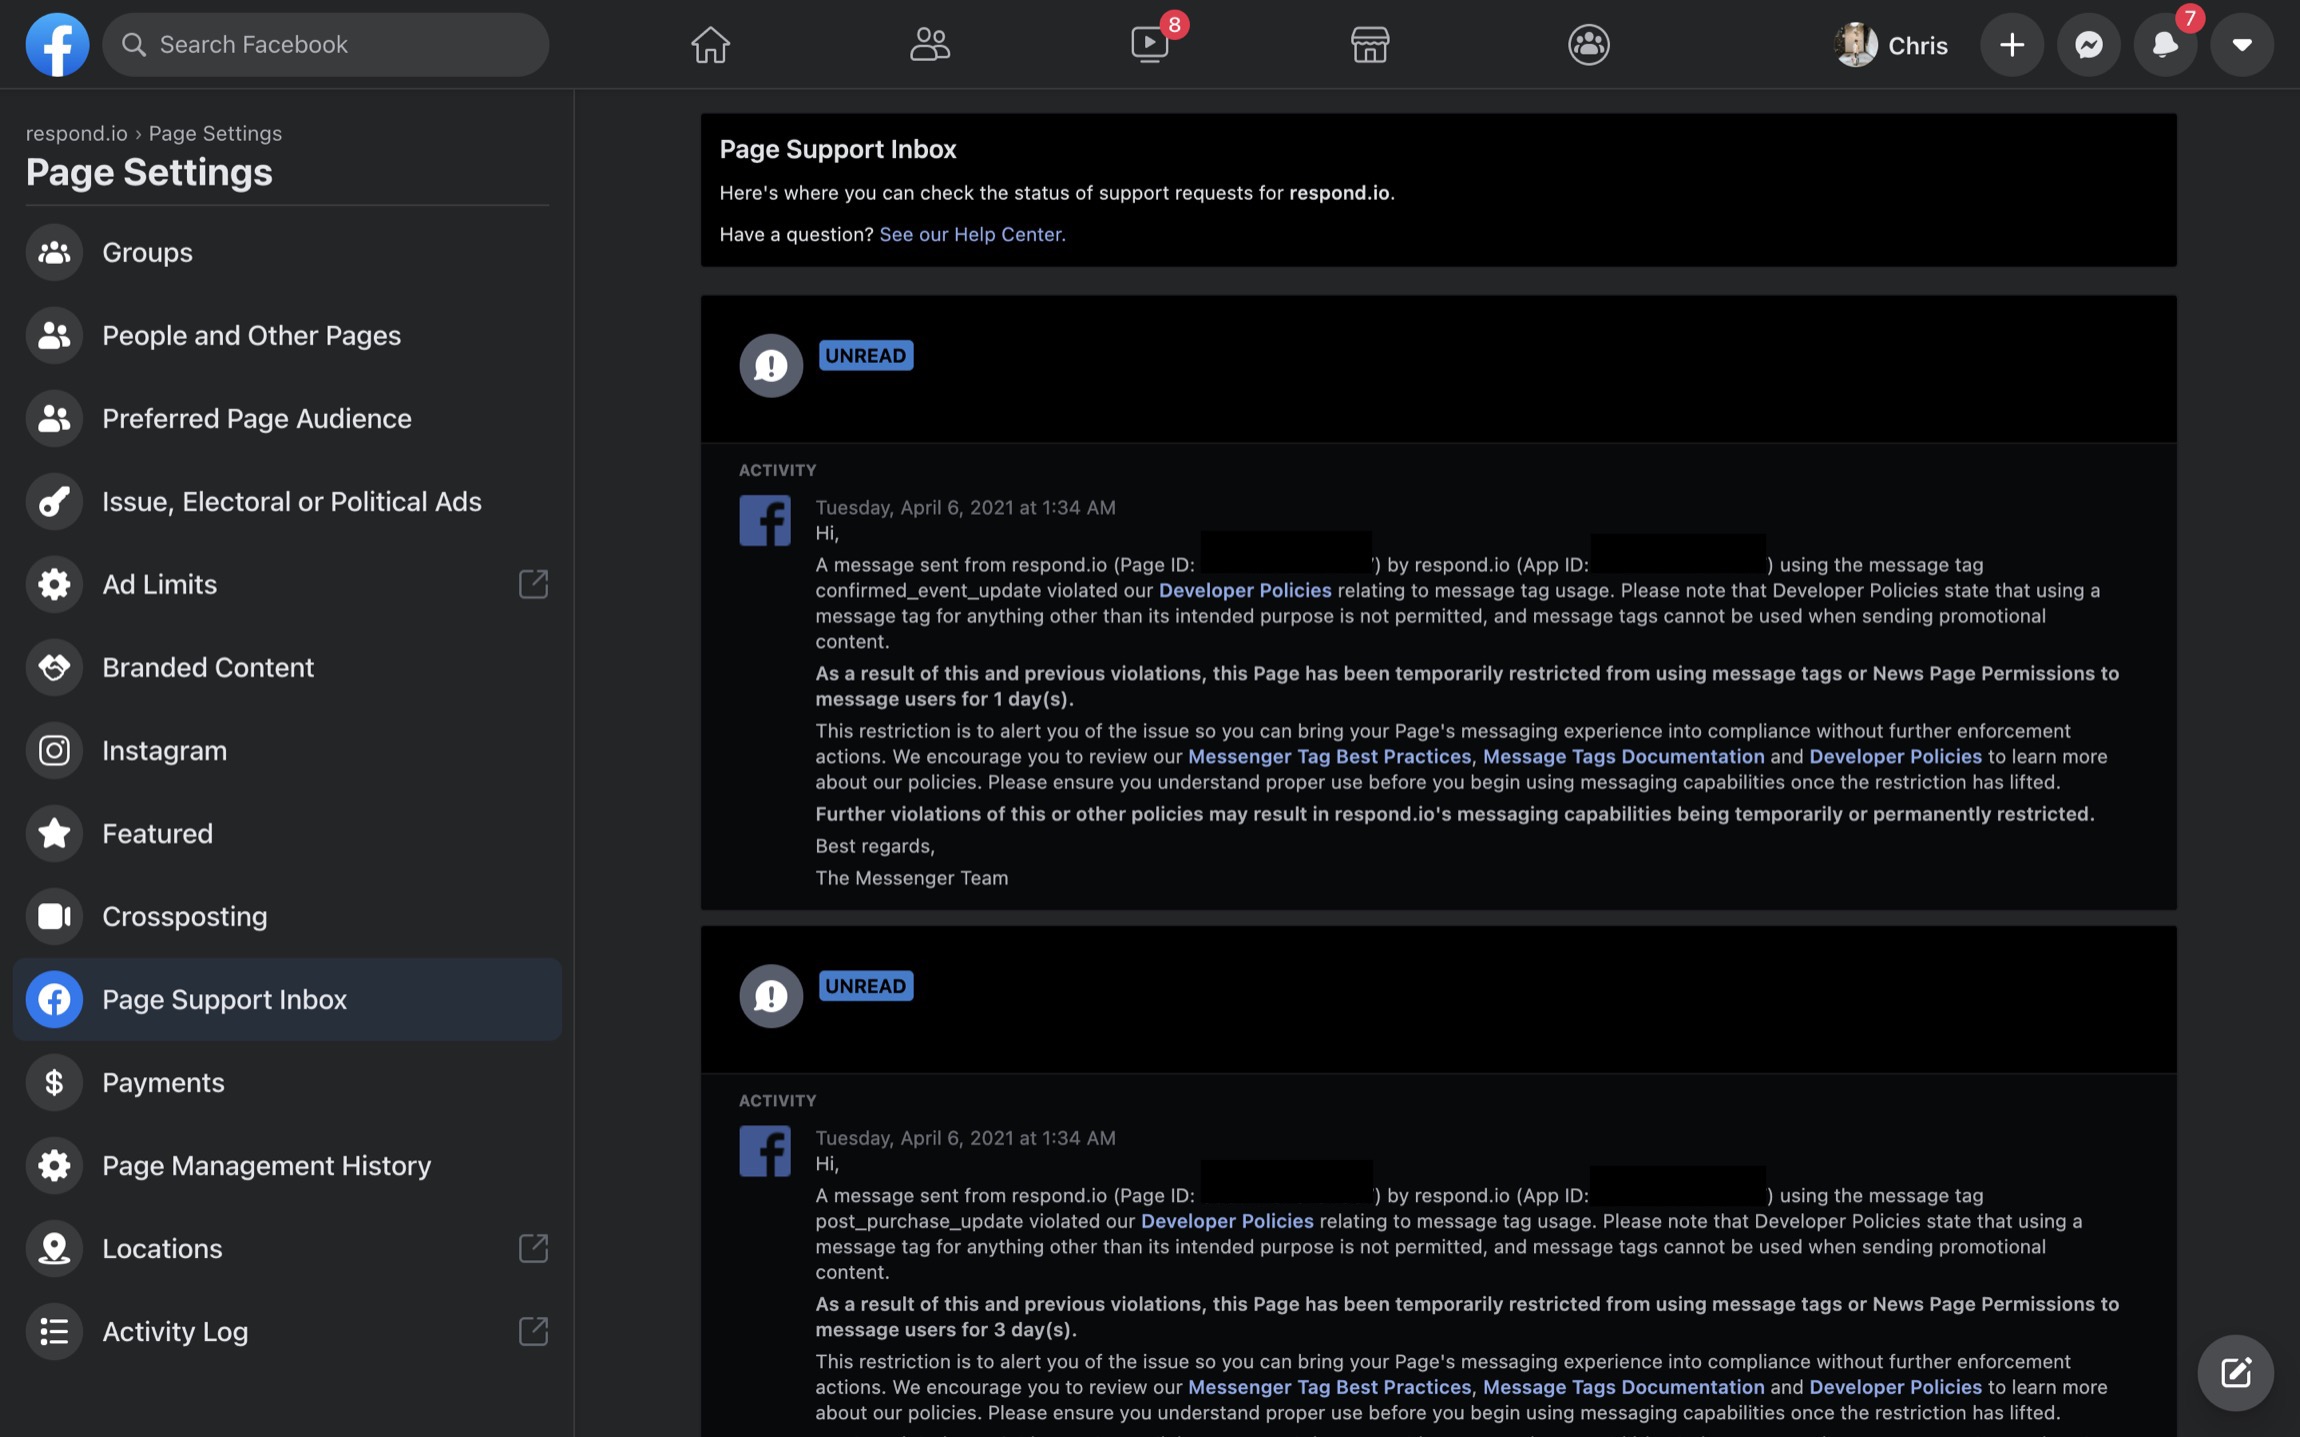Click the Featured star icon

point(54,833)
